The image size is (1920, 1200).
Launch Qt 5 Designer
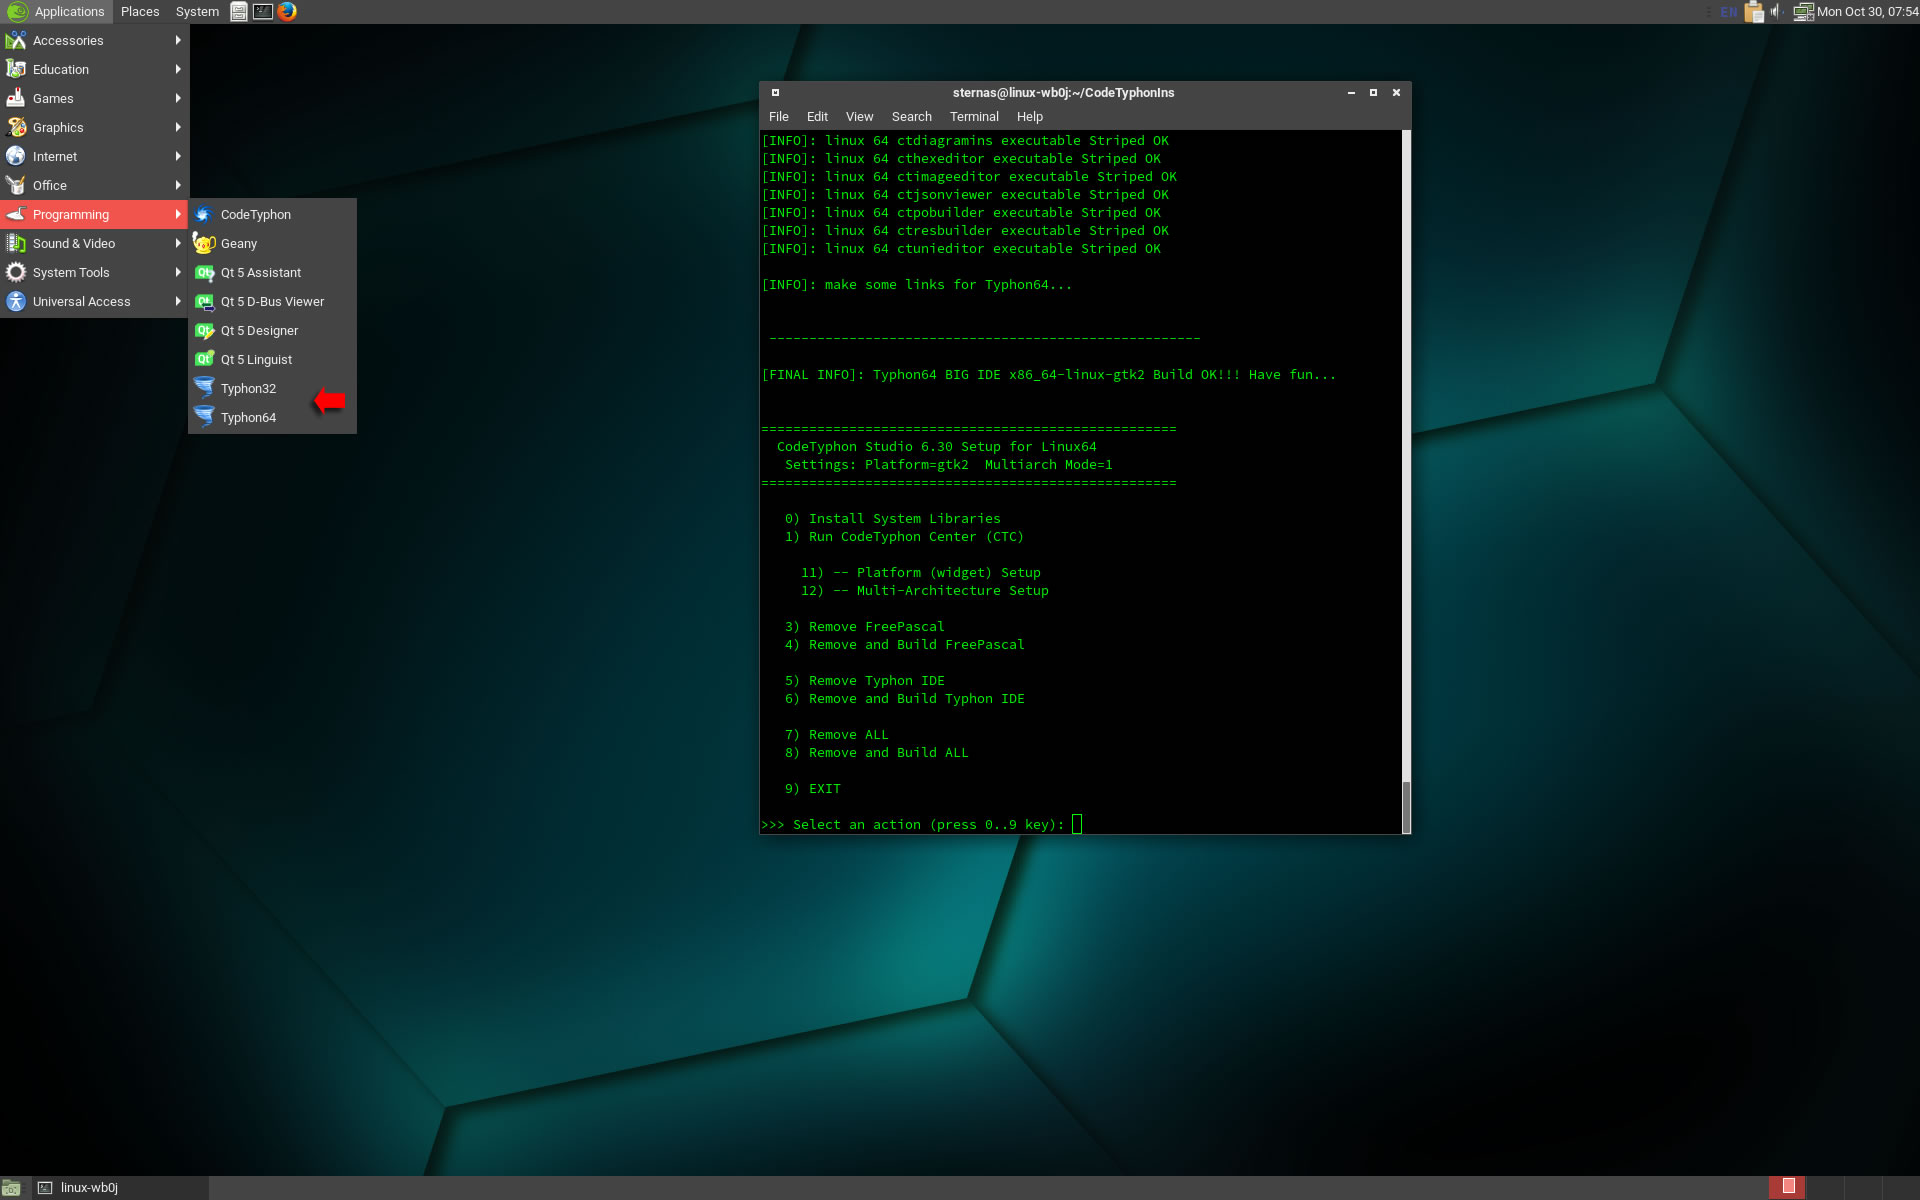pos(272,330)
